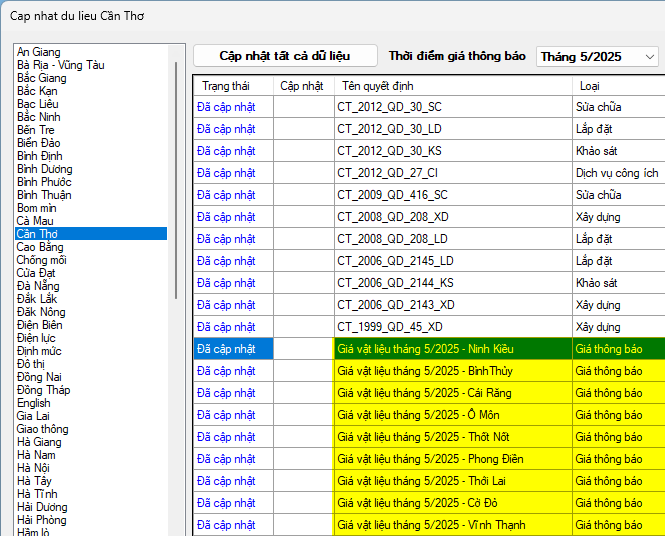Click the CT_2008_QD_208_LD row cell
Image resolution: width=665 pixels, height=536 pixels.
[453, 239]
